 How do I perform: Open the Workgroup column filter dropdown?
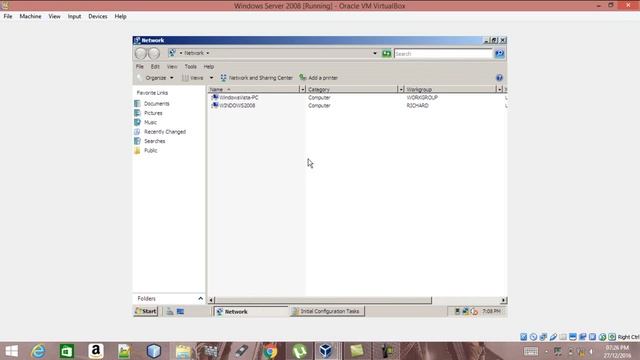[499, 89]
